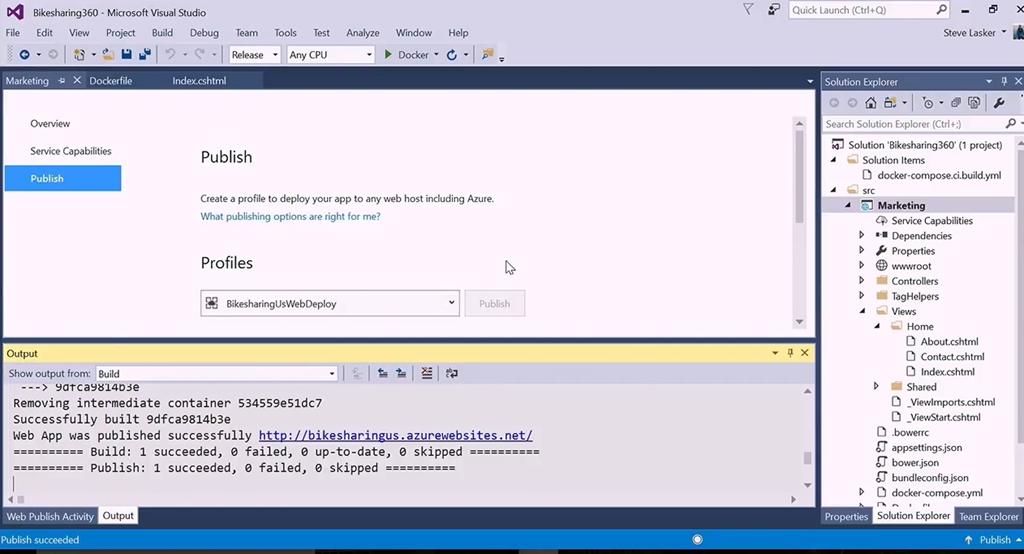Toggle pin on the Output panel
Screen dimensions: 1024x554
click(790, 353)
